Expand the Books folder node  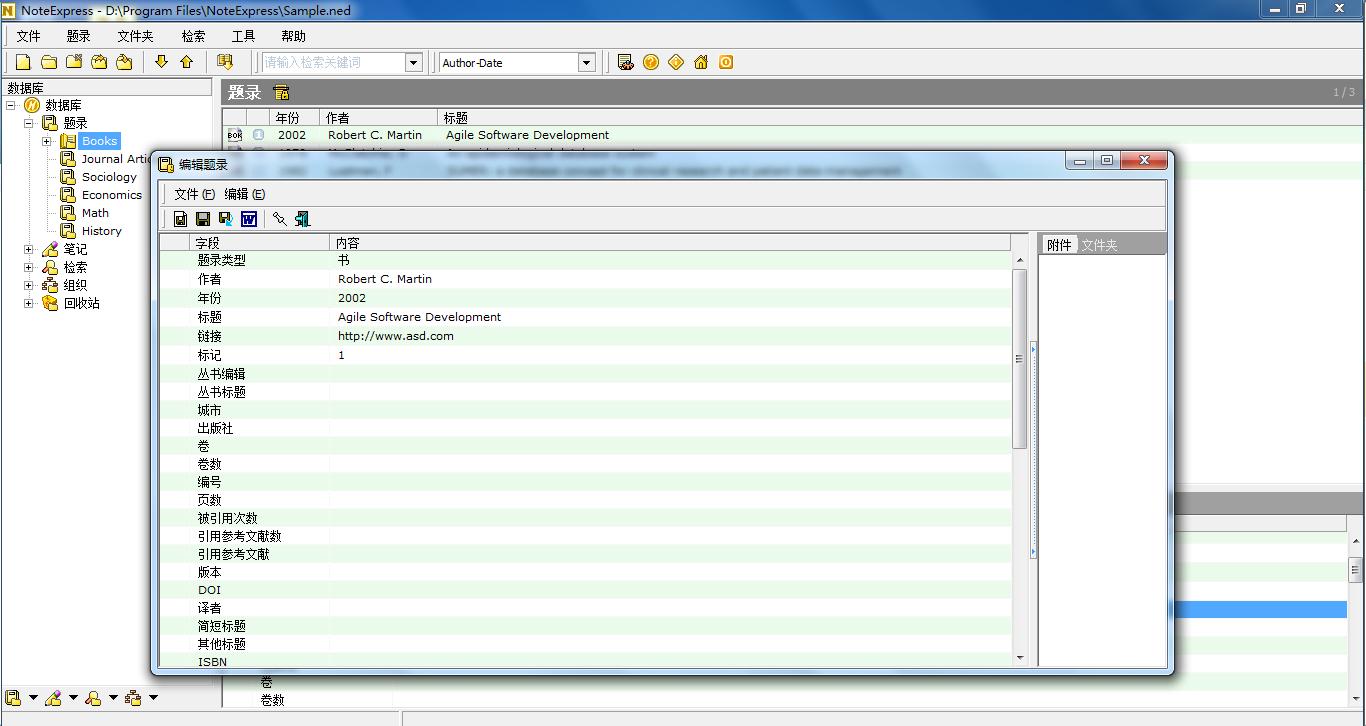47,141
